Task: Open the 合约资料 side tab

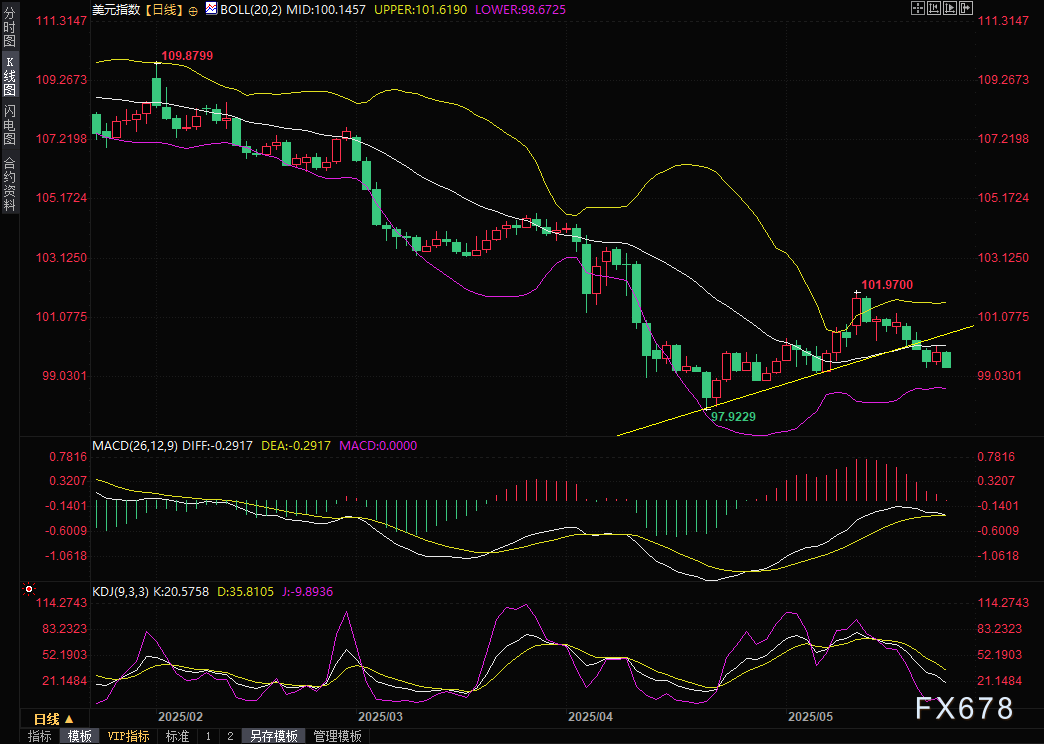Action: click(9, 183)
